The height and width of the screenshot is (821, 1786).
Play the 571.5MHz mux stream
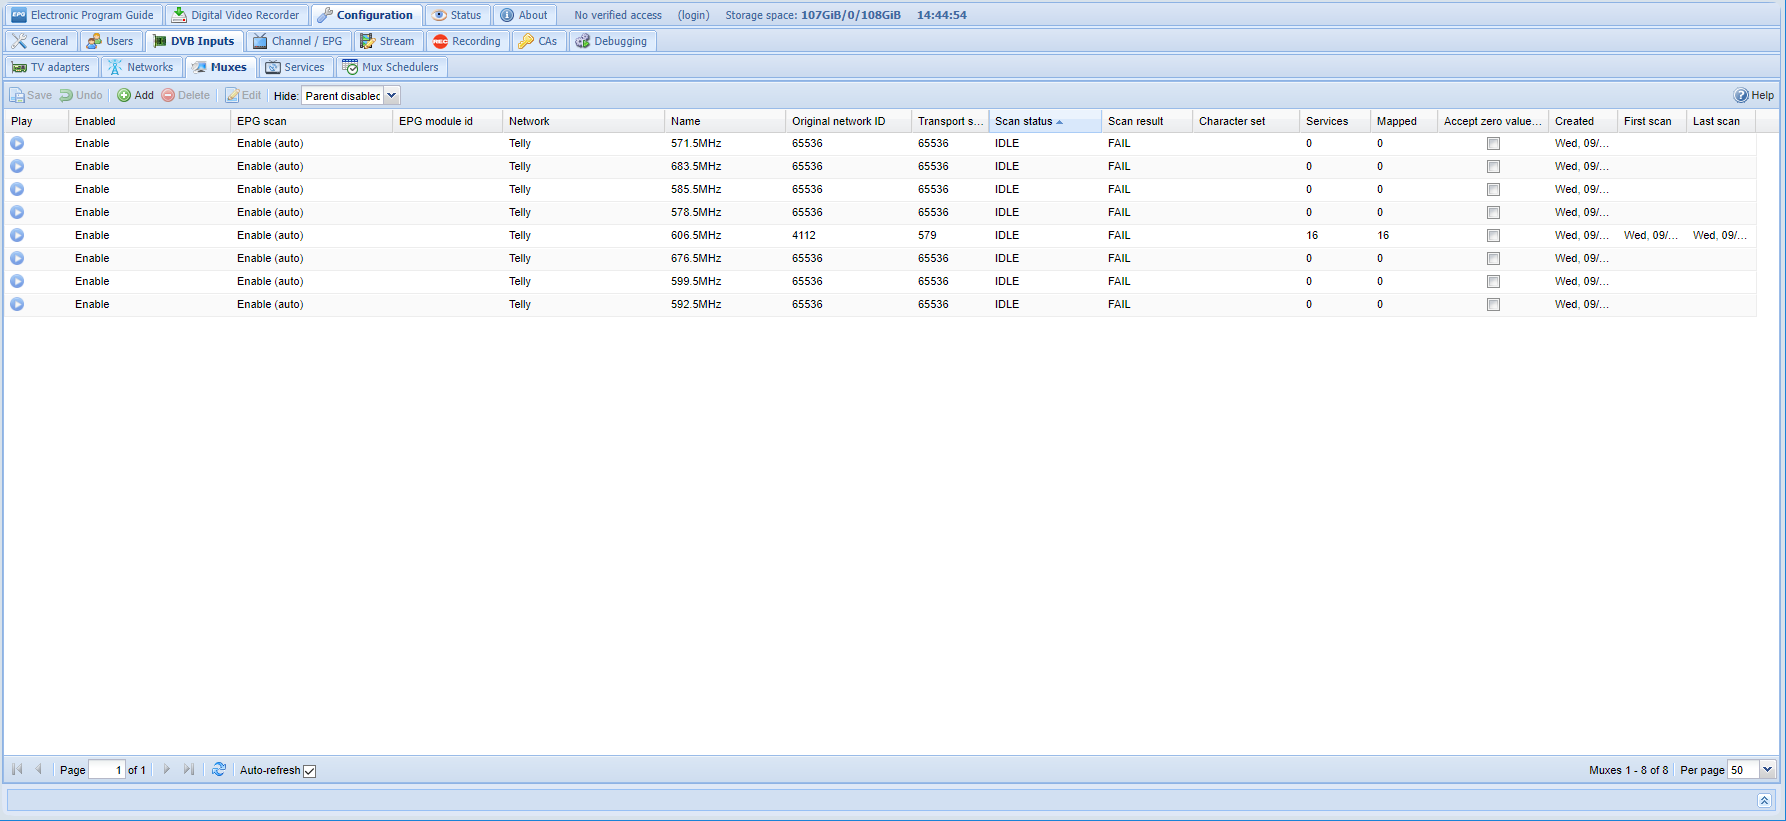tap(17, 143)
